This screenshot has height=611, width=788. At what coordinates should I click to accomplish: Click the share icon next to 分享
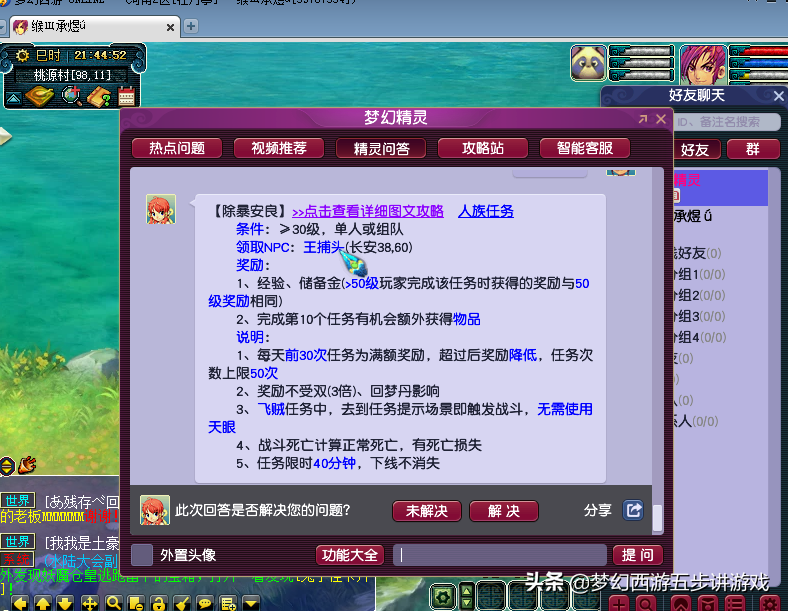click(x=633, y=510)
